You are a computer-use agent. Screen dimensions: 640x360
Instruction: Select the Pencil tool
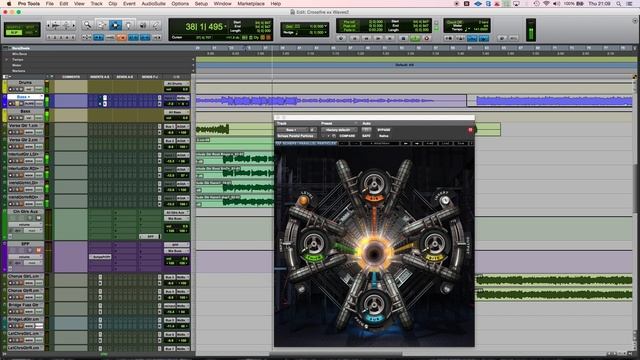[156, 25]
